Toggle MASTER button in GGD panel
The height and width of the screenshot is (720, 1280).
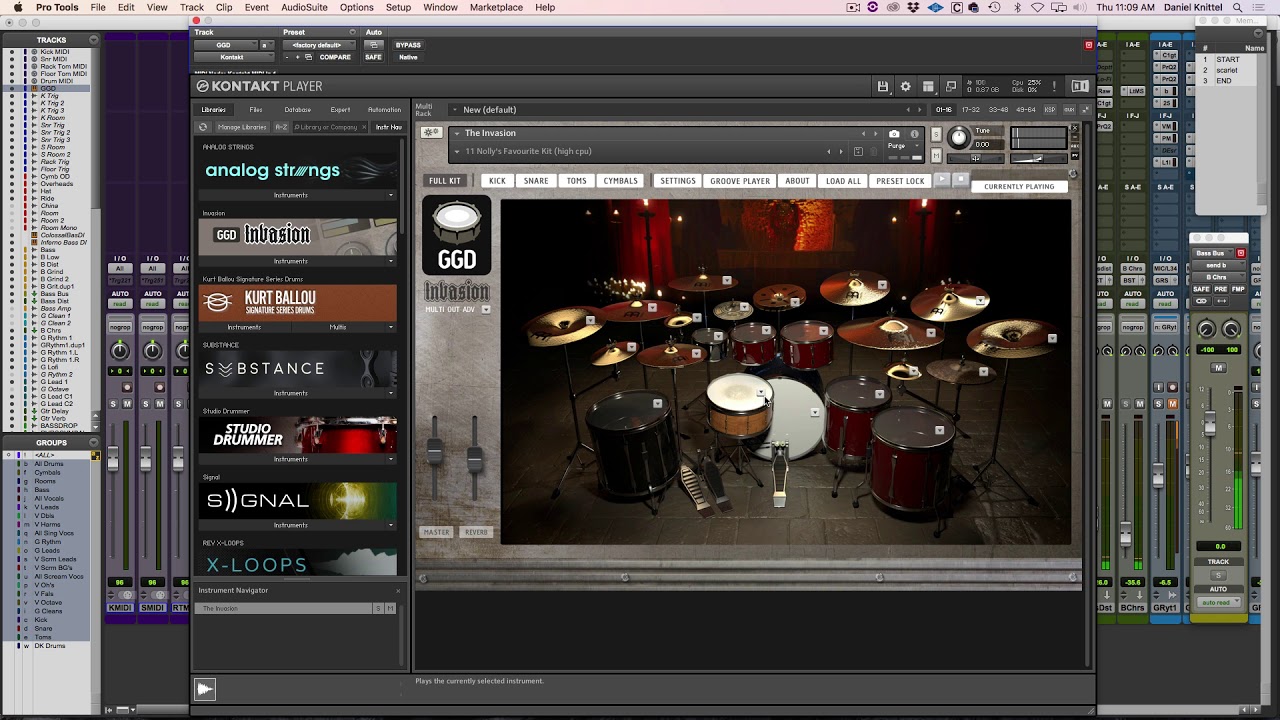point(436,532)
